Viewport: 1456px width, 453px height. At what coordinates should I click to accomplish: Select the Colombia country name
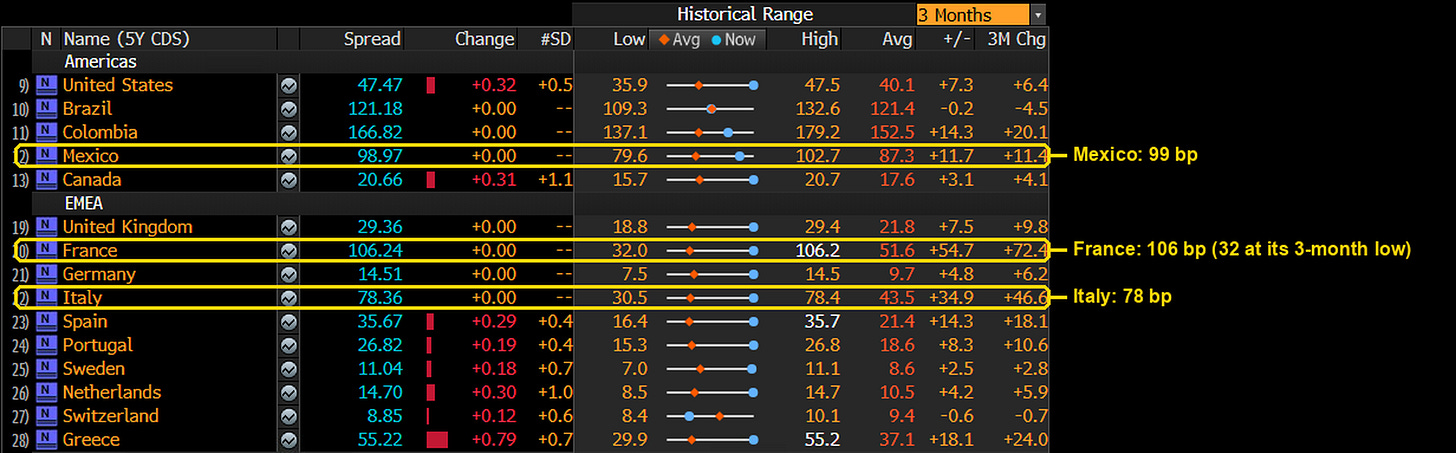point(100,132)
